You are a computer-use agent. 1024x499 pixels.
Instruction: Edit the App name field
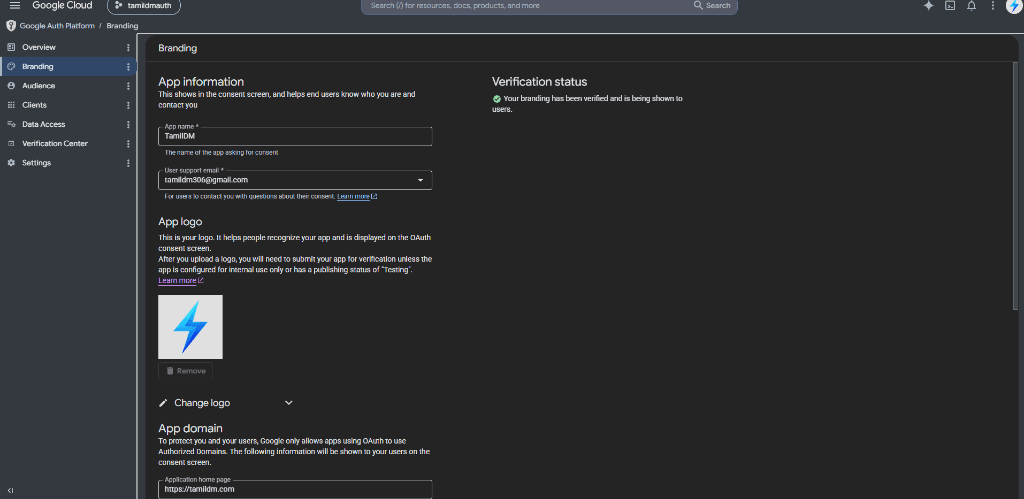pos(295,137)
